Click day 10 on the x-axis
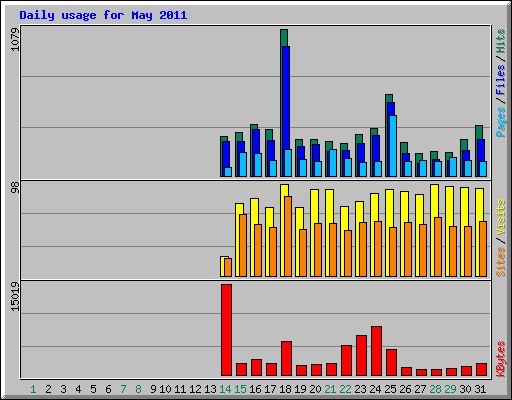This screenshot has width=512, height=400. tap(165, 389)
